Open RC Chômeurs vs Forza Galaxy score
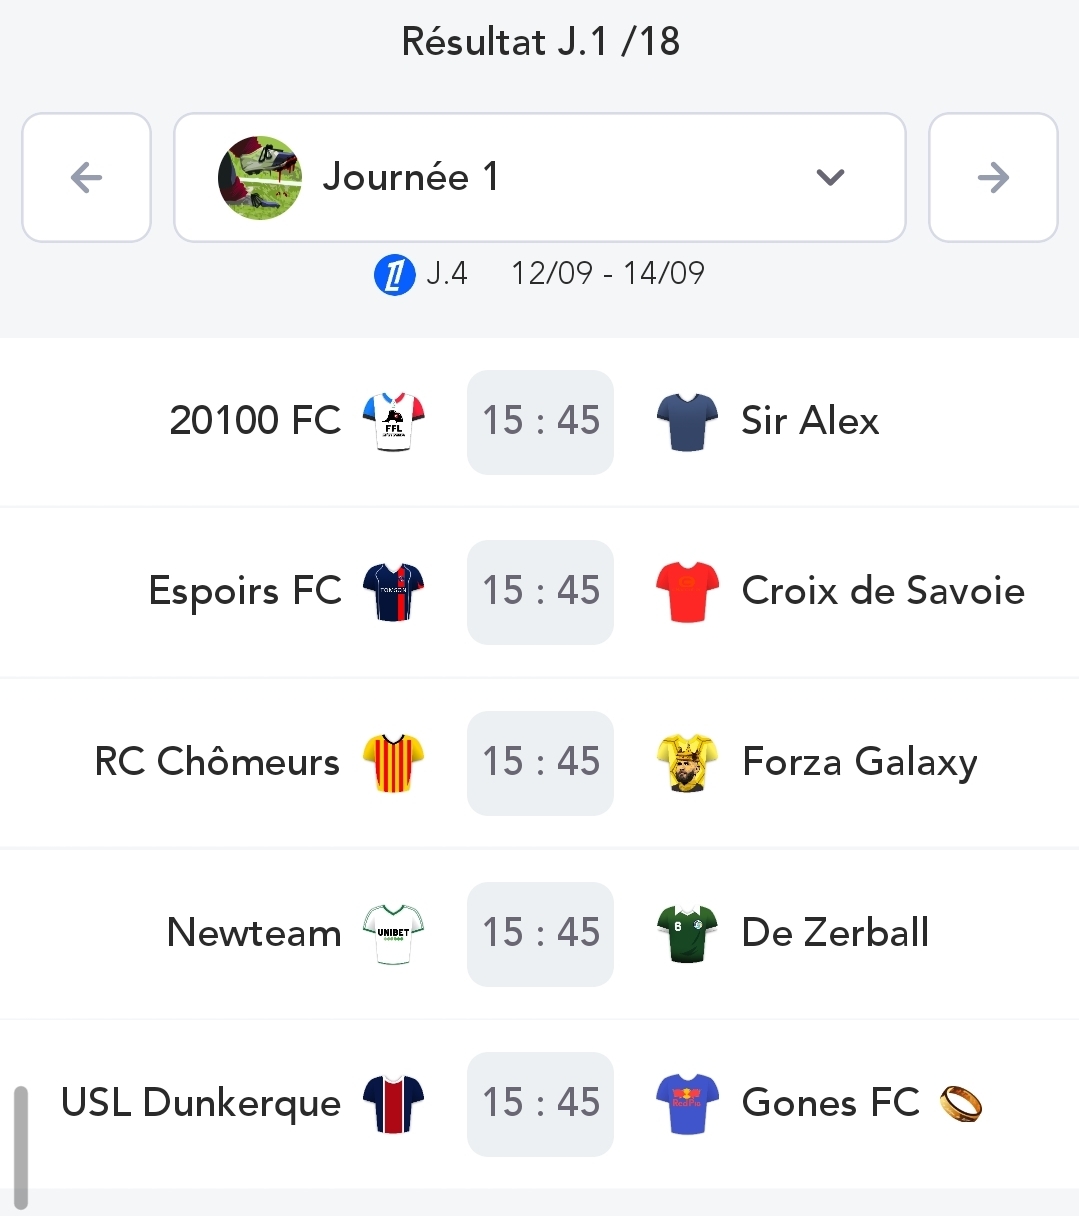 (540, 763)
